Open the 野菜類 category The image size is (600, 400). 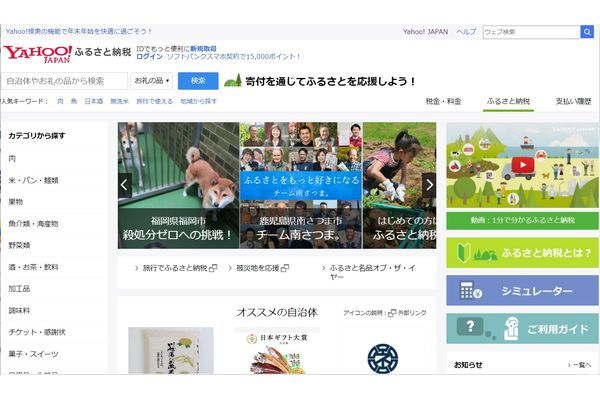pos(19,245)
